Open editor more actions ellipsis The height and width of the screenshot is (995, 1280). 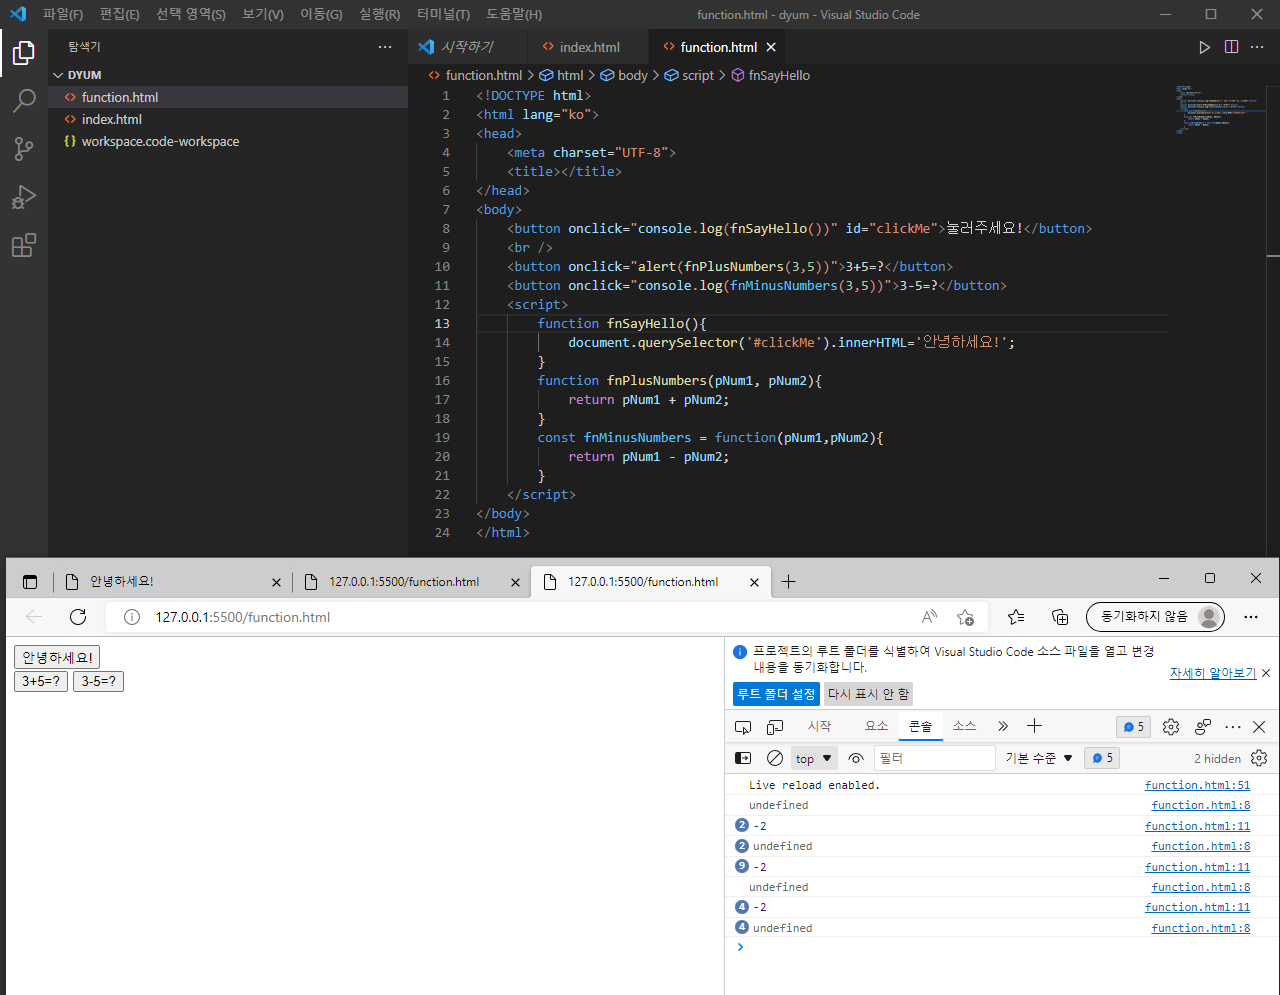pos(1257,47)
